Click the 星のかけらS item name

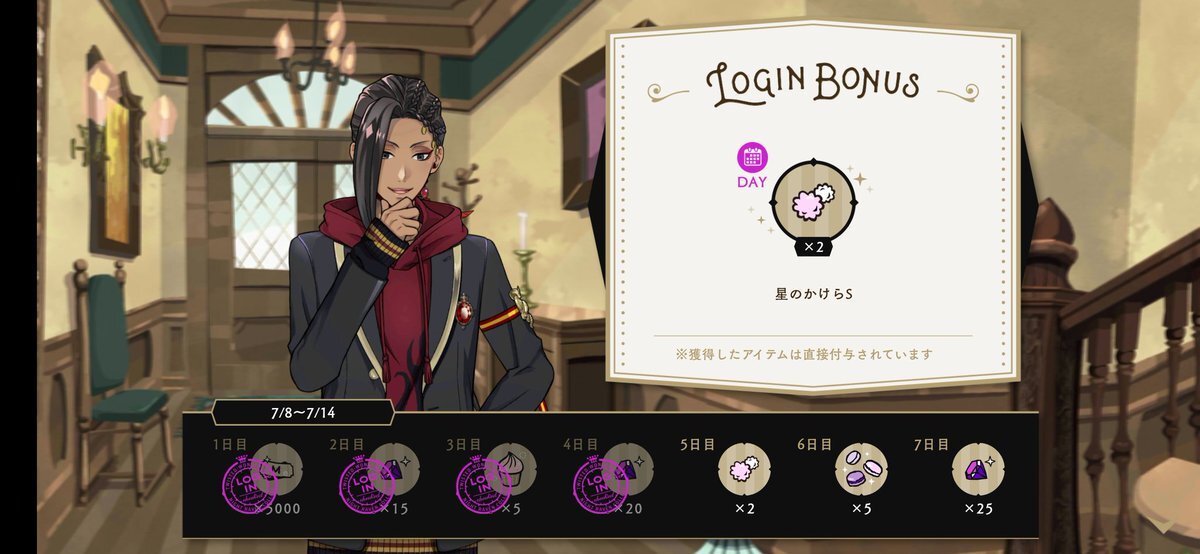click(x=813, y=295)
